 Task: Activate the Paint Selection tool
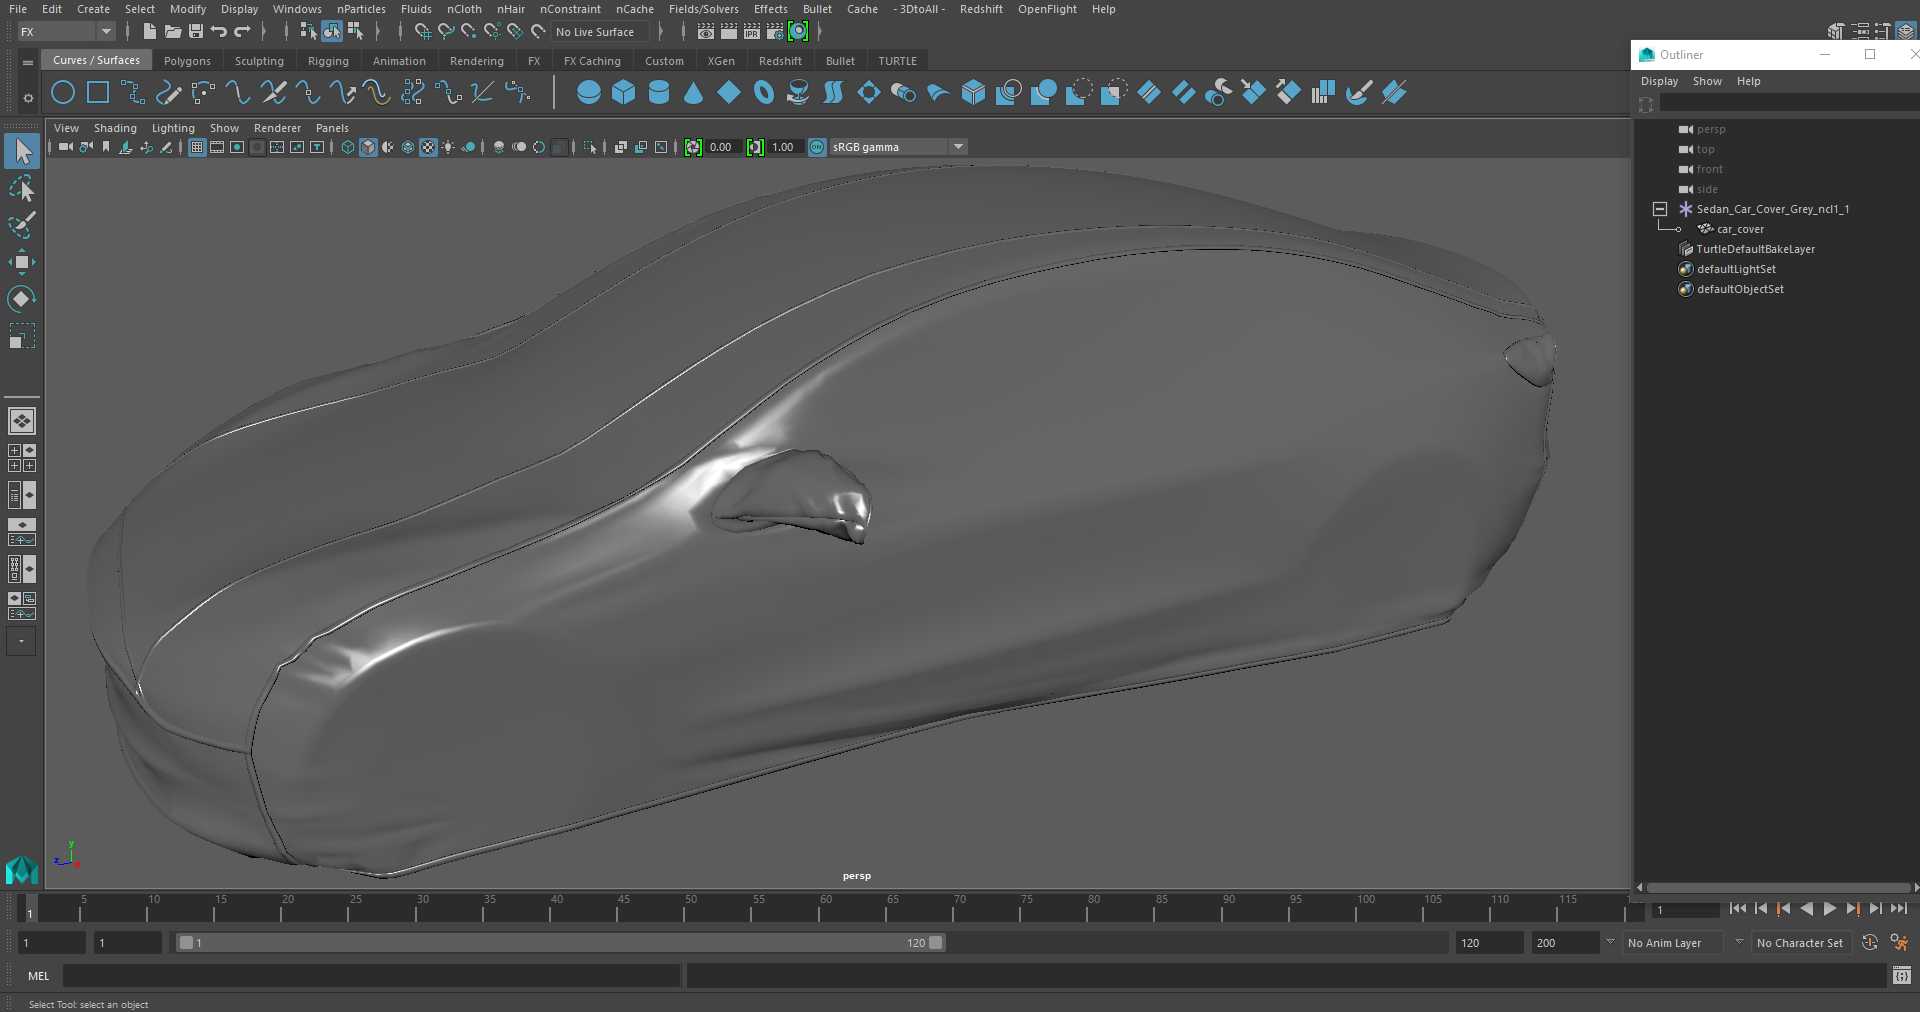22,225
